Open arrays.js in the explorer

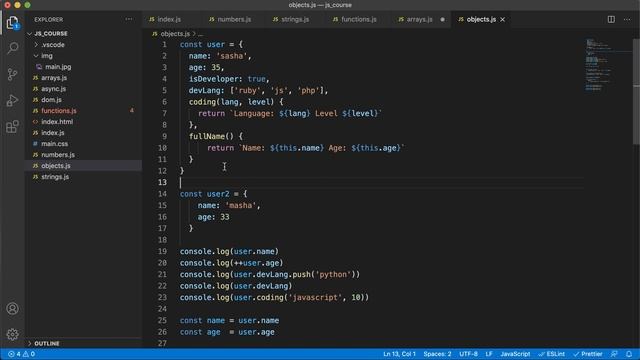(54, 78)
